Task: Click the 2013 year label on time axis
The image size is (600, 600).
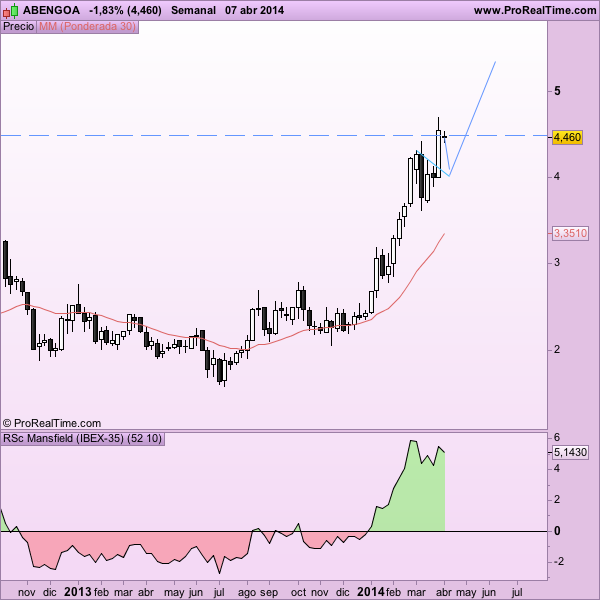Action: [x=78, y=592]
